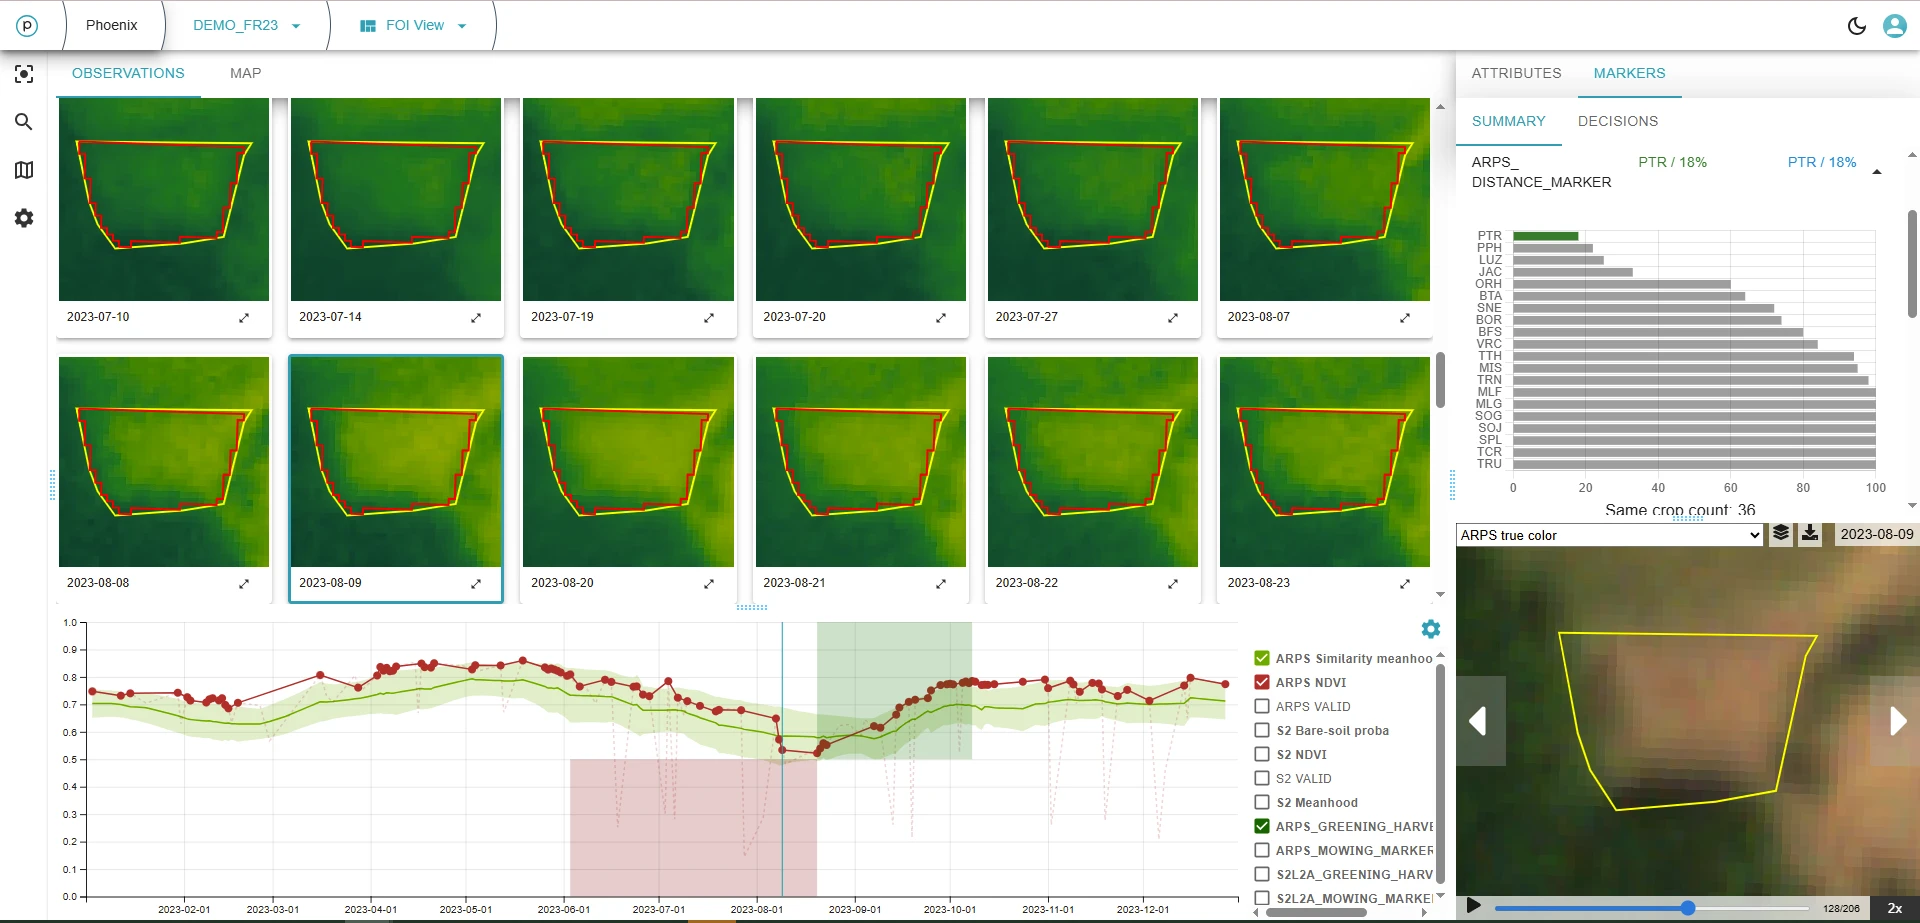Toggle dark mode moon icon
Image resolution: width=1920 pixels, height=923 pixels.
[x=1856, y=26]
